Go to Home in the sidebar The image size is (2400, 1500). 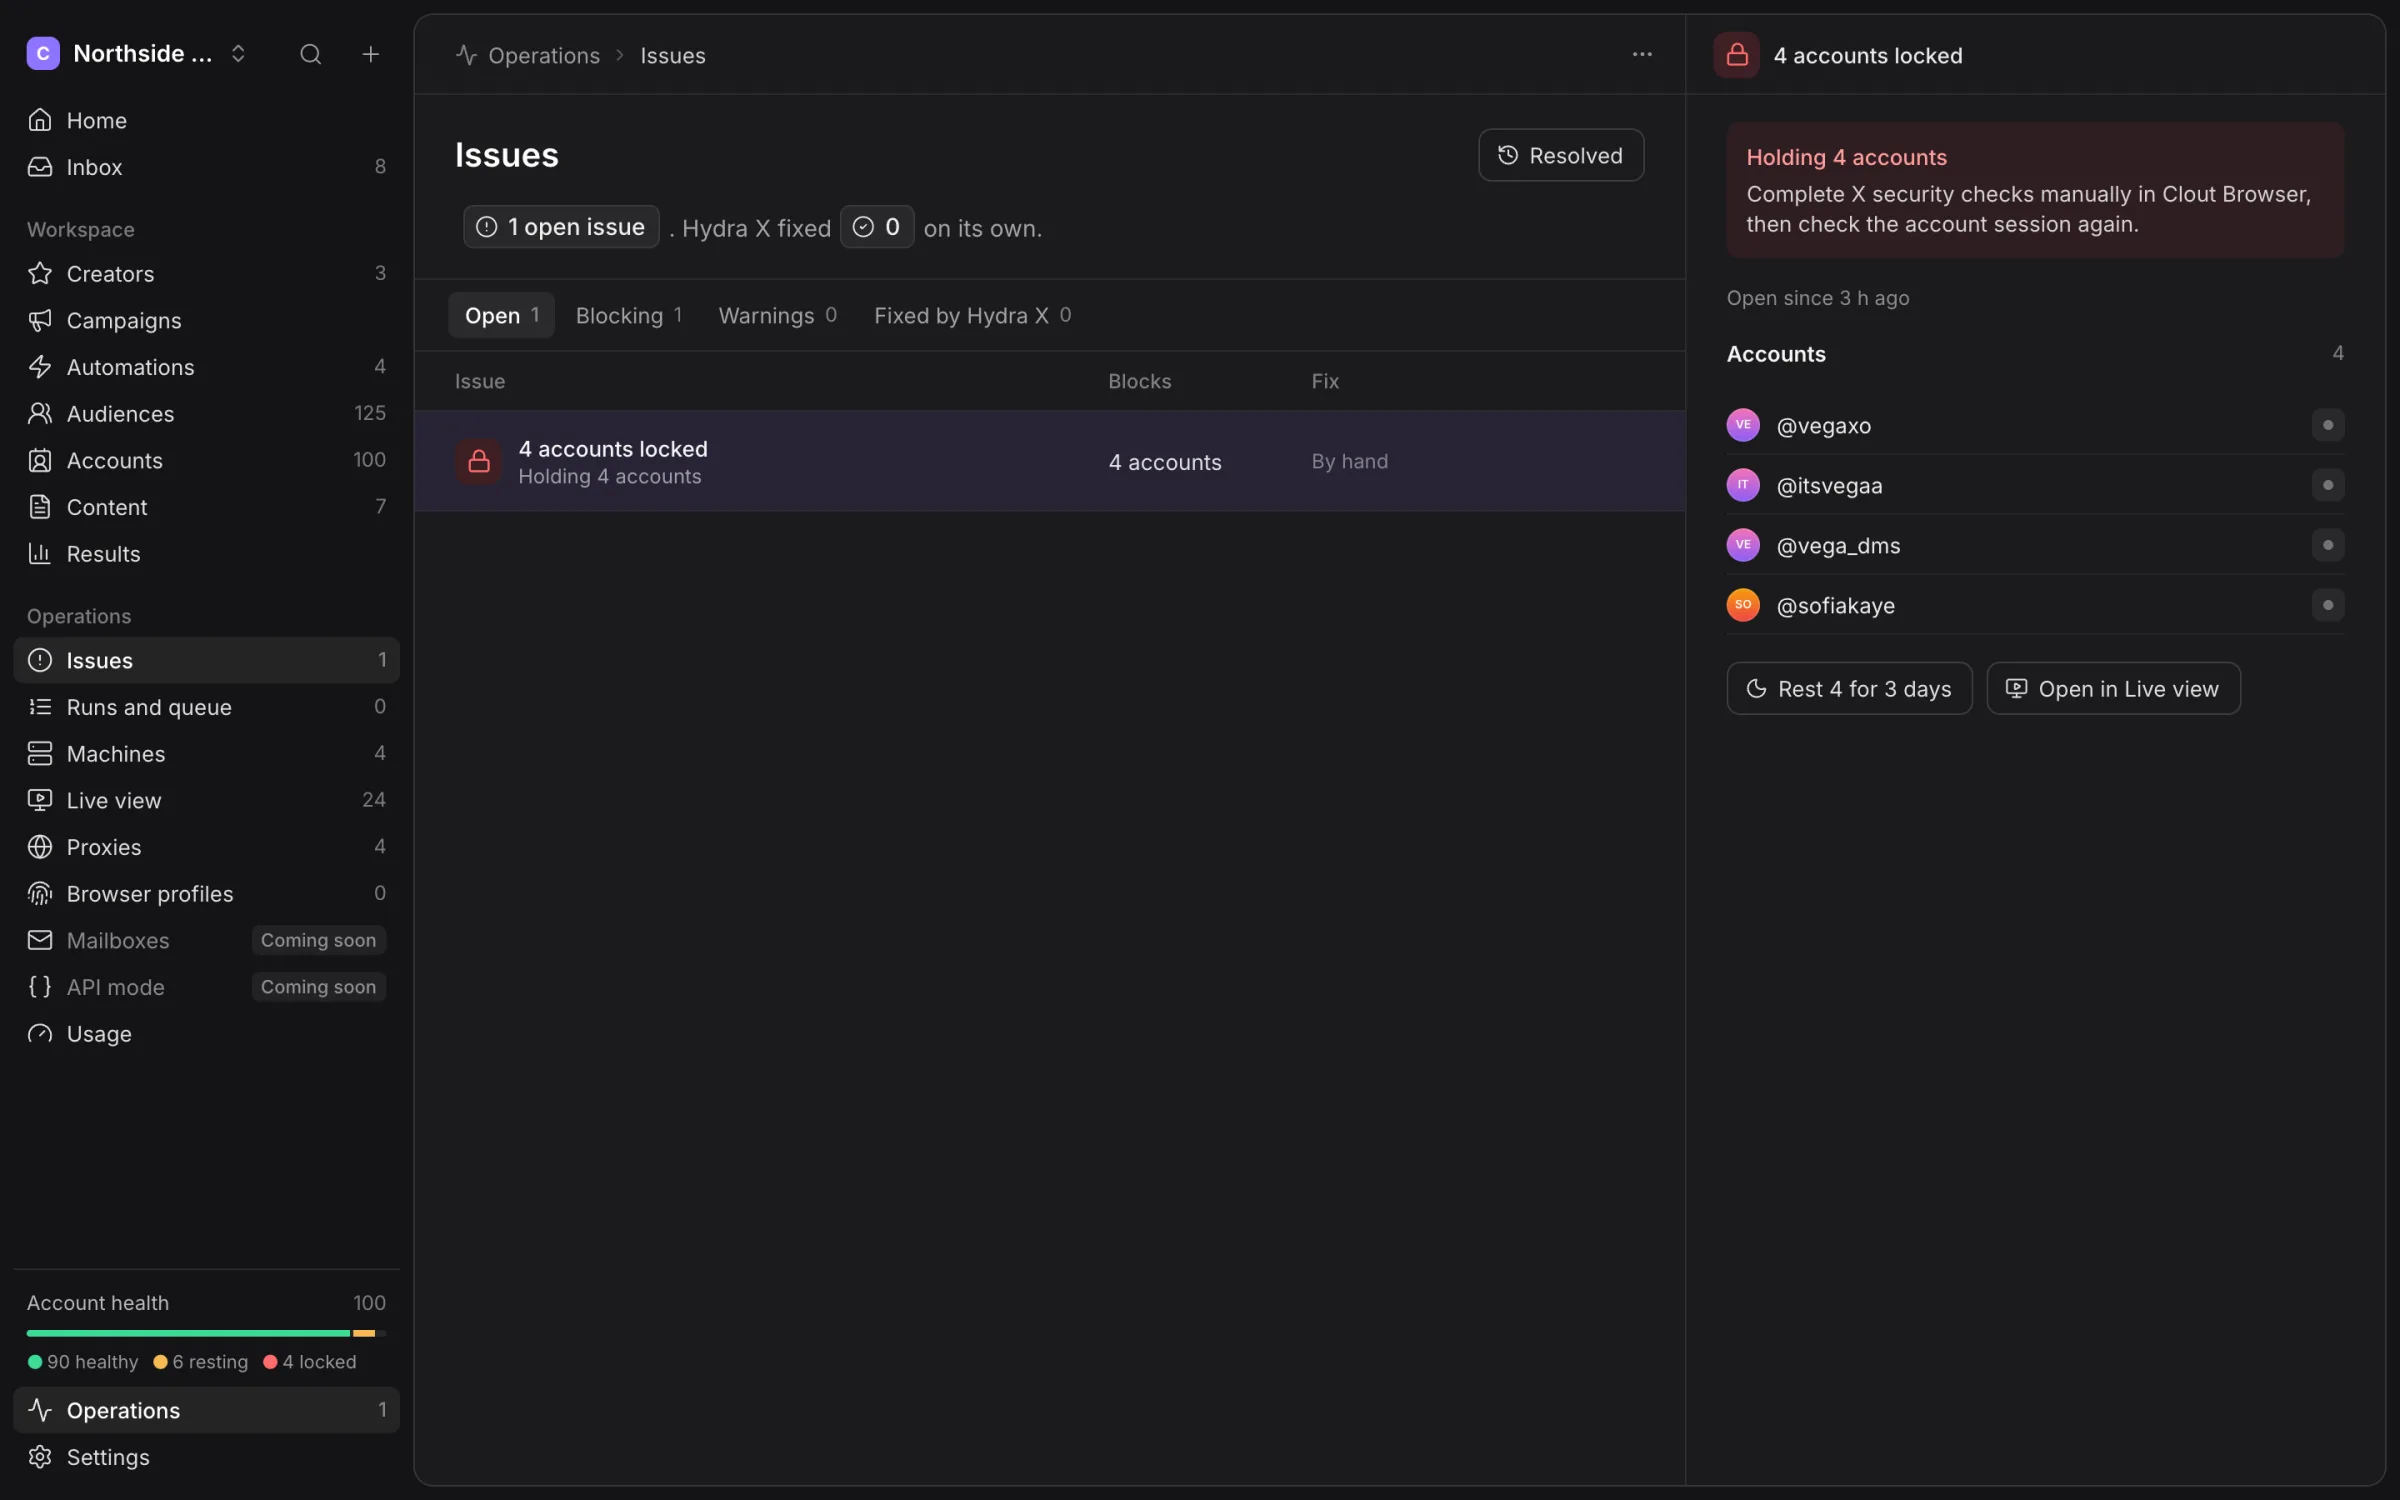[x=206, y=120]
